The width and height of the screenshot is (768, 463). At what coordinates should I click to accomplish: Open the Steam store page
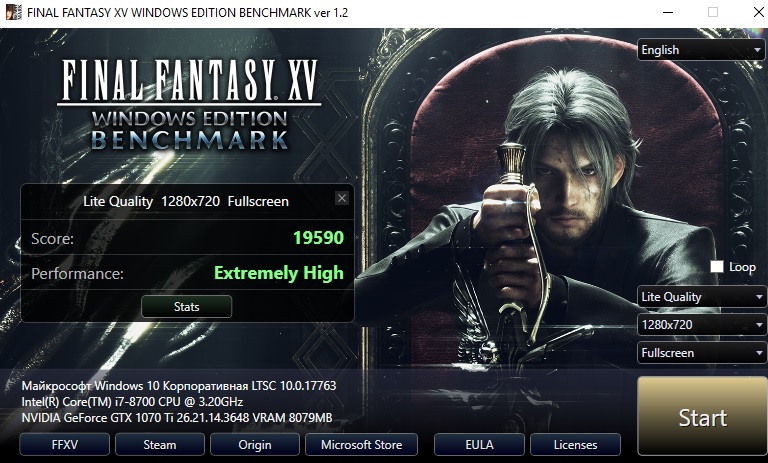click(160, 444)
